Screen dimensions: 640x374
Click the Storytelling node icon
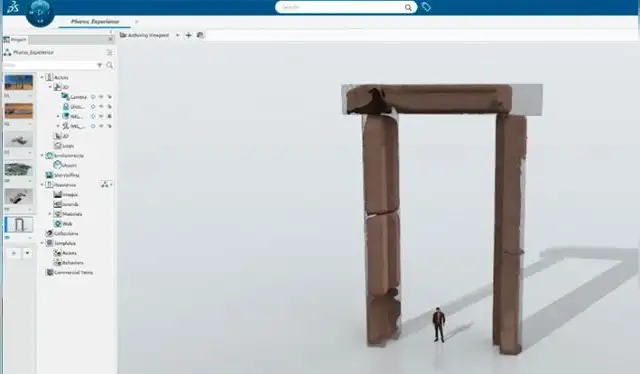click(49, 175)
